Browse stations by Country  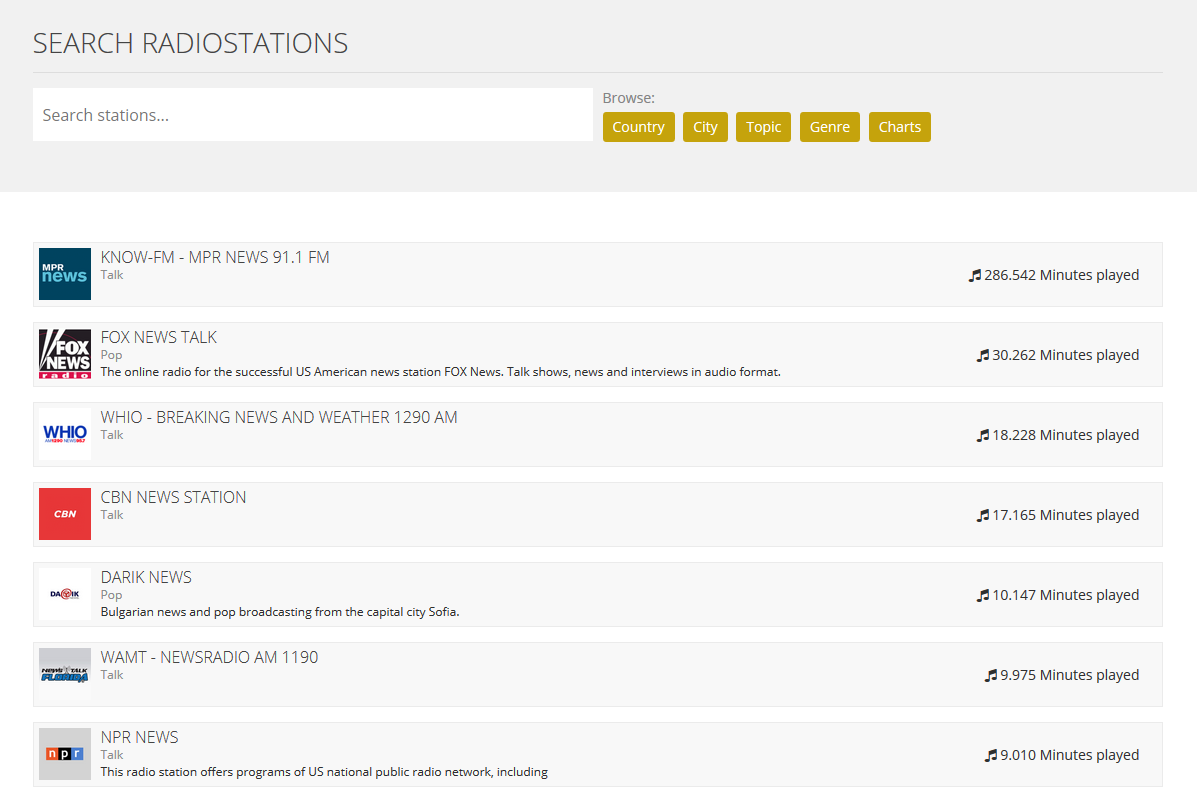point(638,127)
